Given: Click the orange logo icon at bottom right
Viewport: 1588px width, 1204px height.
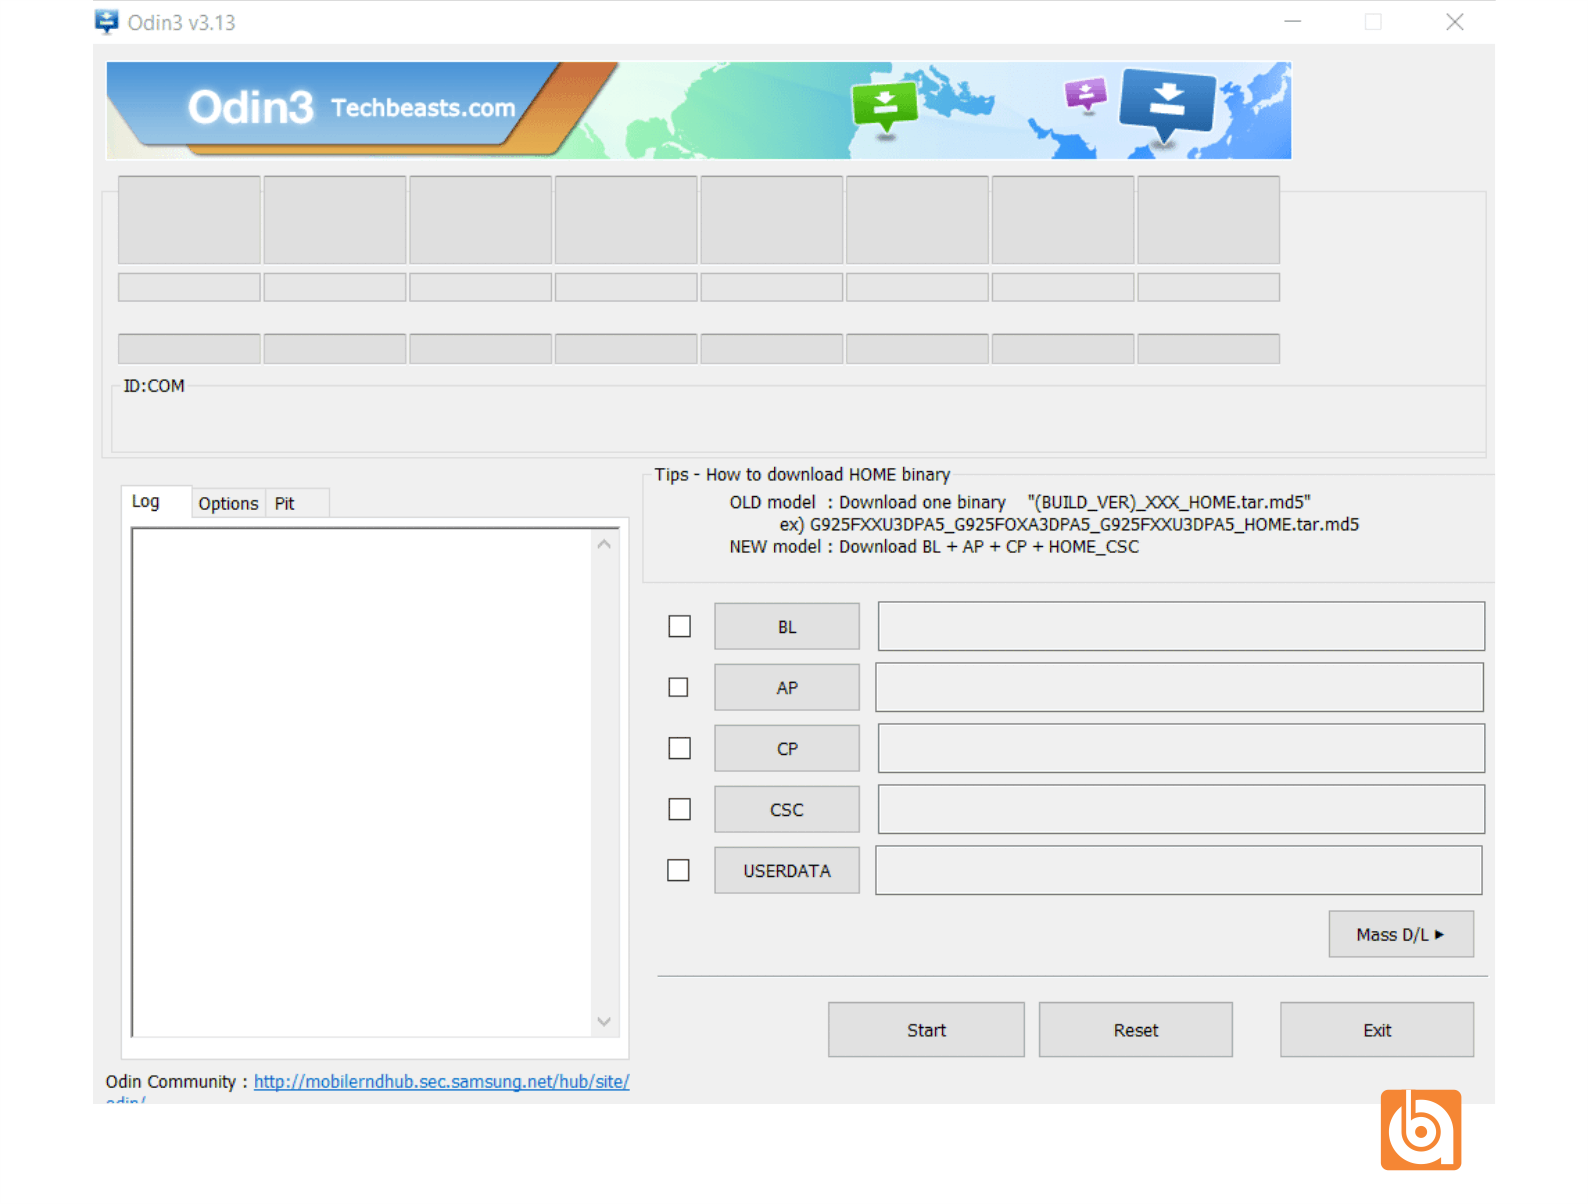Looking at the screenshot, I should [x=1421, y=1129].
